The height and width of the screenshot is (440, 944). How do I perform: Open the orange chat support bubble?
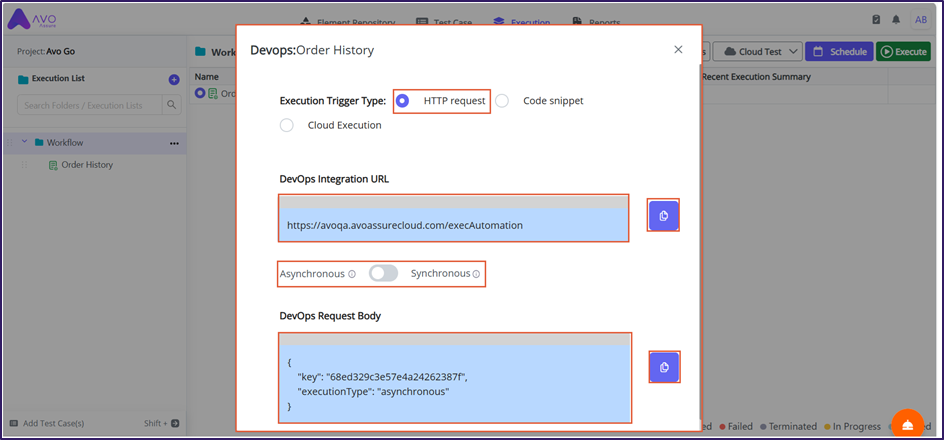tap(907, 424)
